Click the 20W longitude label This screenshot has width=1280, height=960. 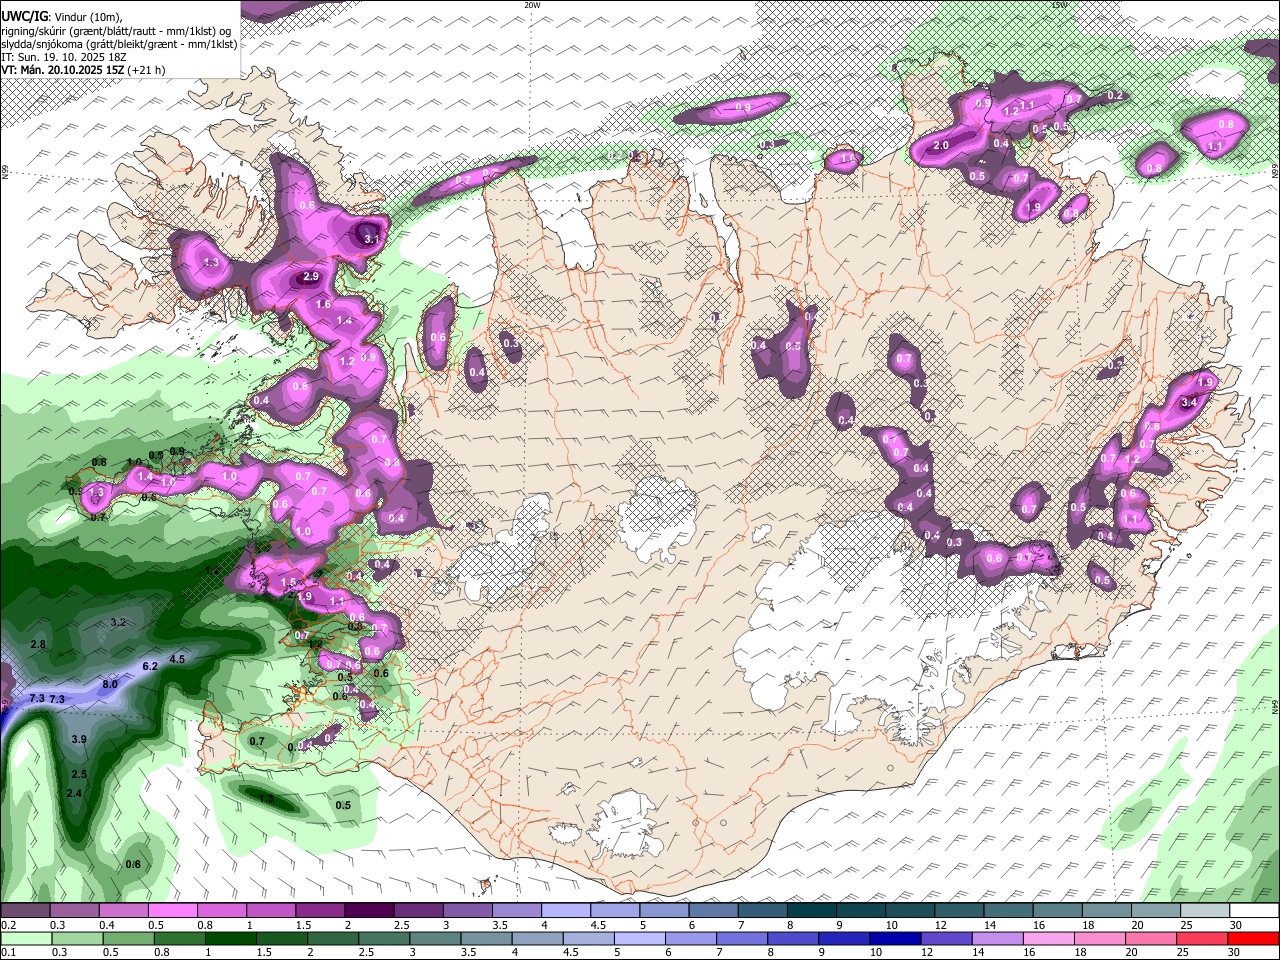(532, 5)
